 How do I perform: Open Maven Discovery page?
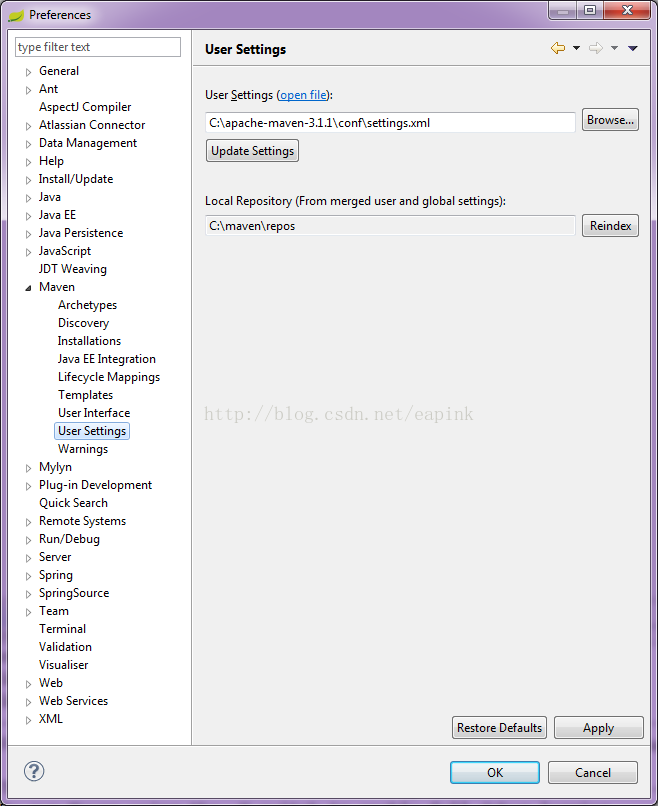[x=83, y=323]
